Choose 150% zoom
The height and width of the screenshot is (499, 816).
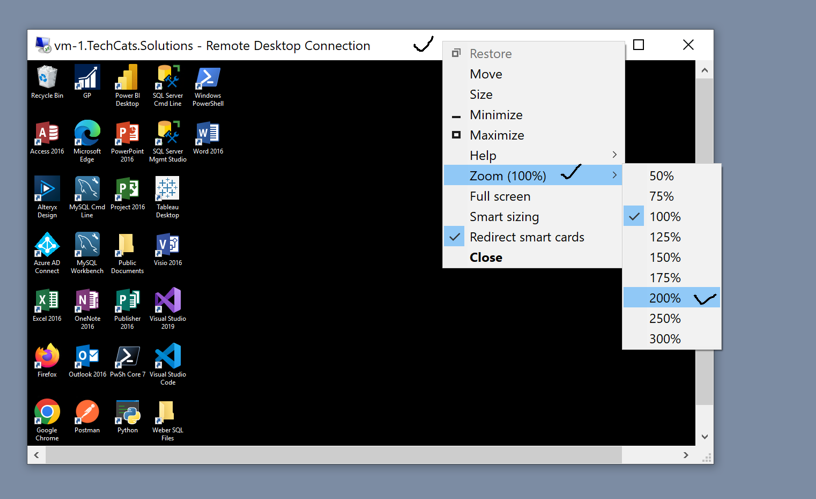[671, 258]
